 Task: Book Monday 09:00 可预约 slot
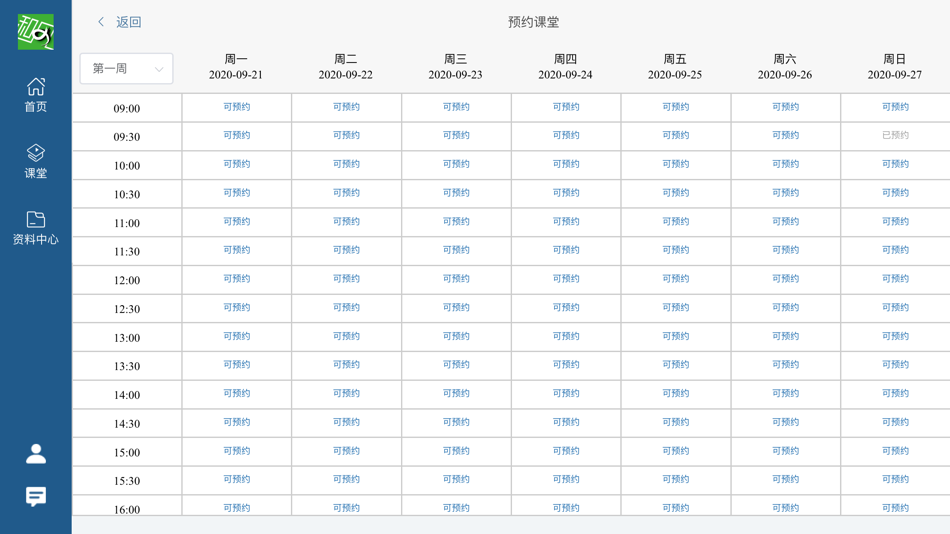click(236, 107)
